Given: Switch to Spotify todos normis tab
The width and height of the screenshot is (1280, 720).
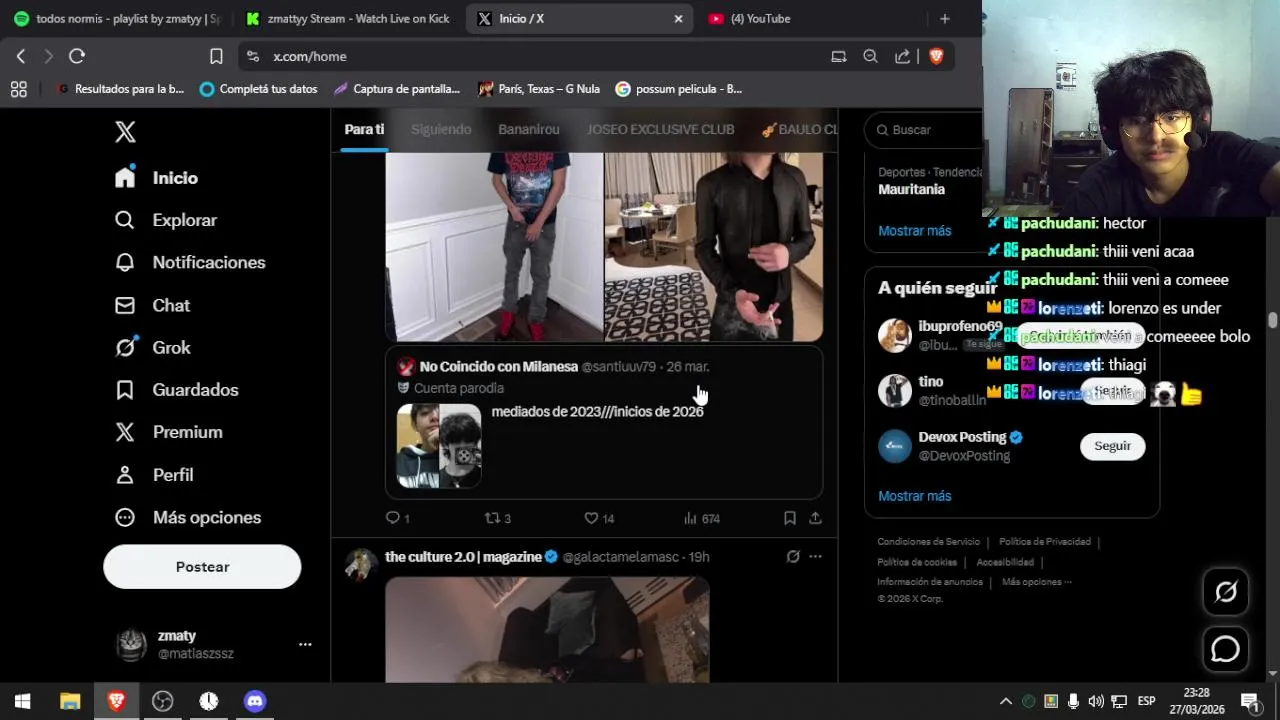Looking at the screenshot, I should coord(118,18).
